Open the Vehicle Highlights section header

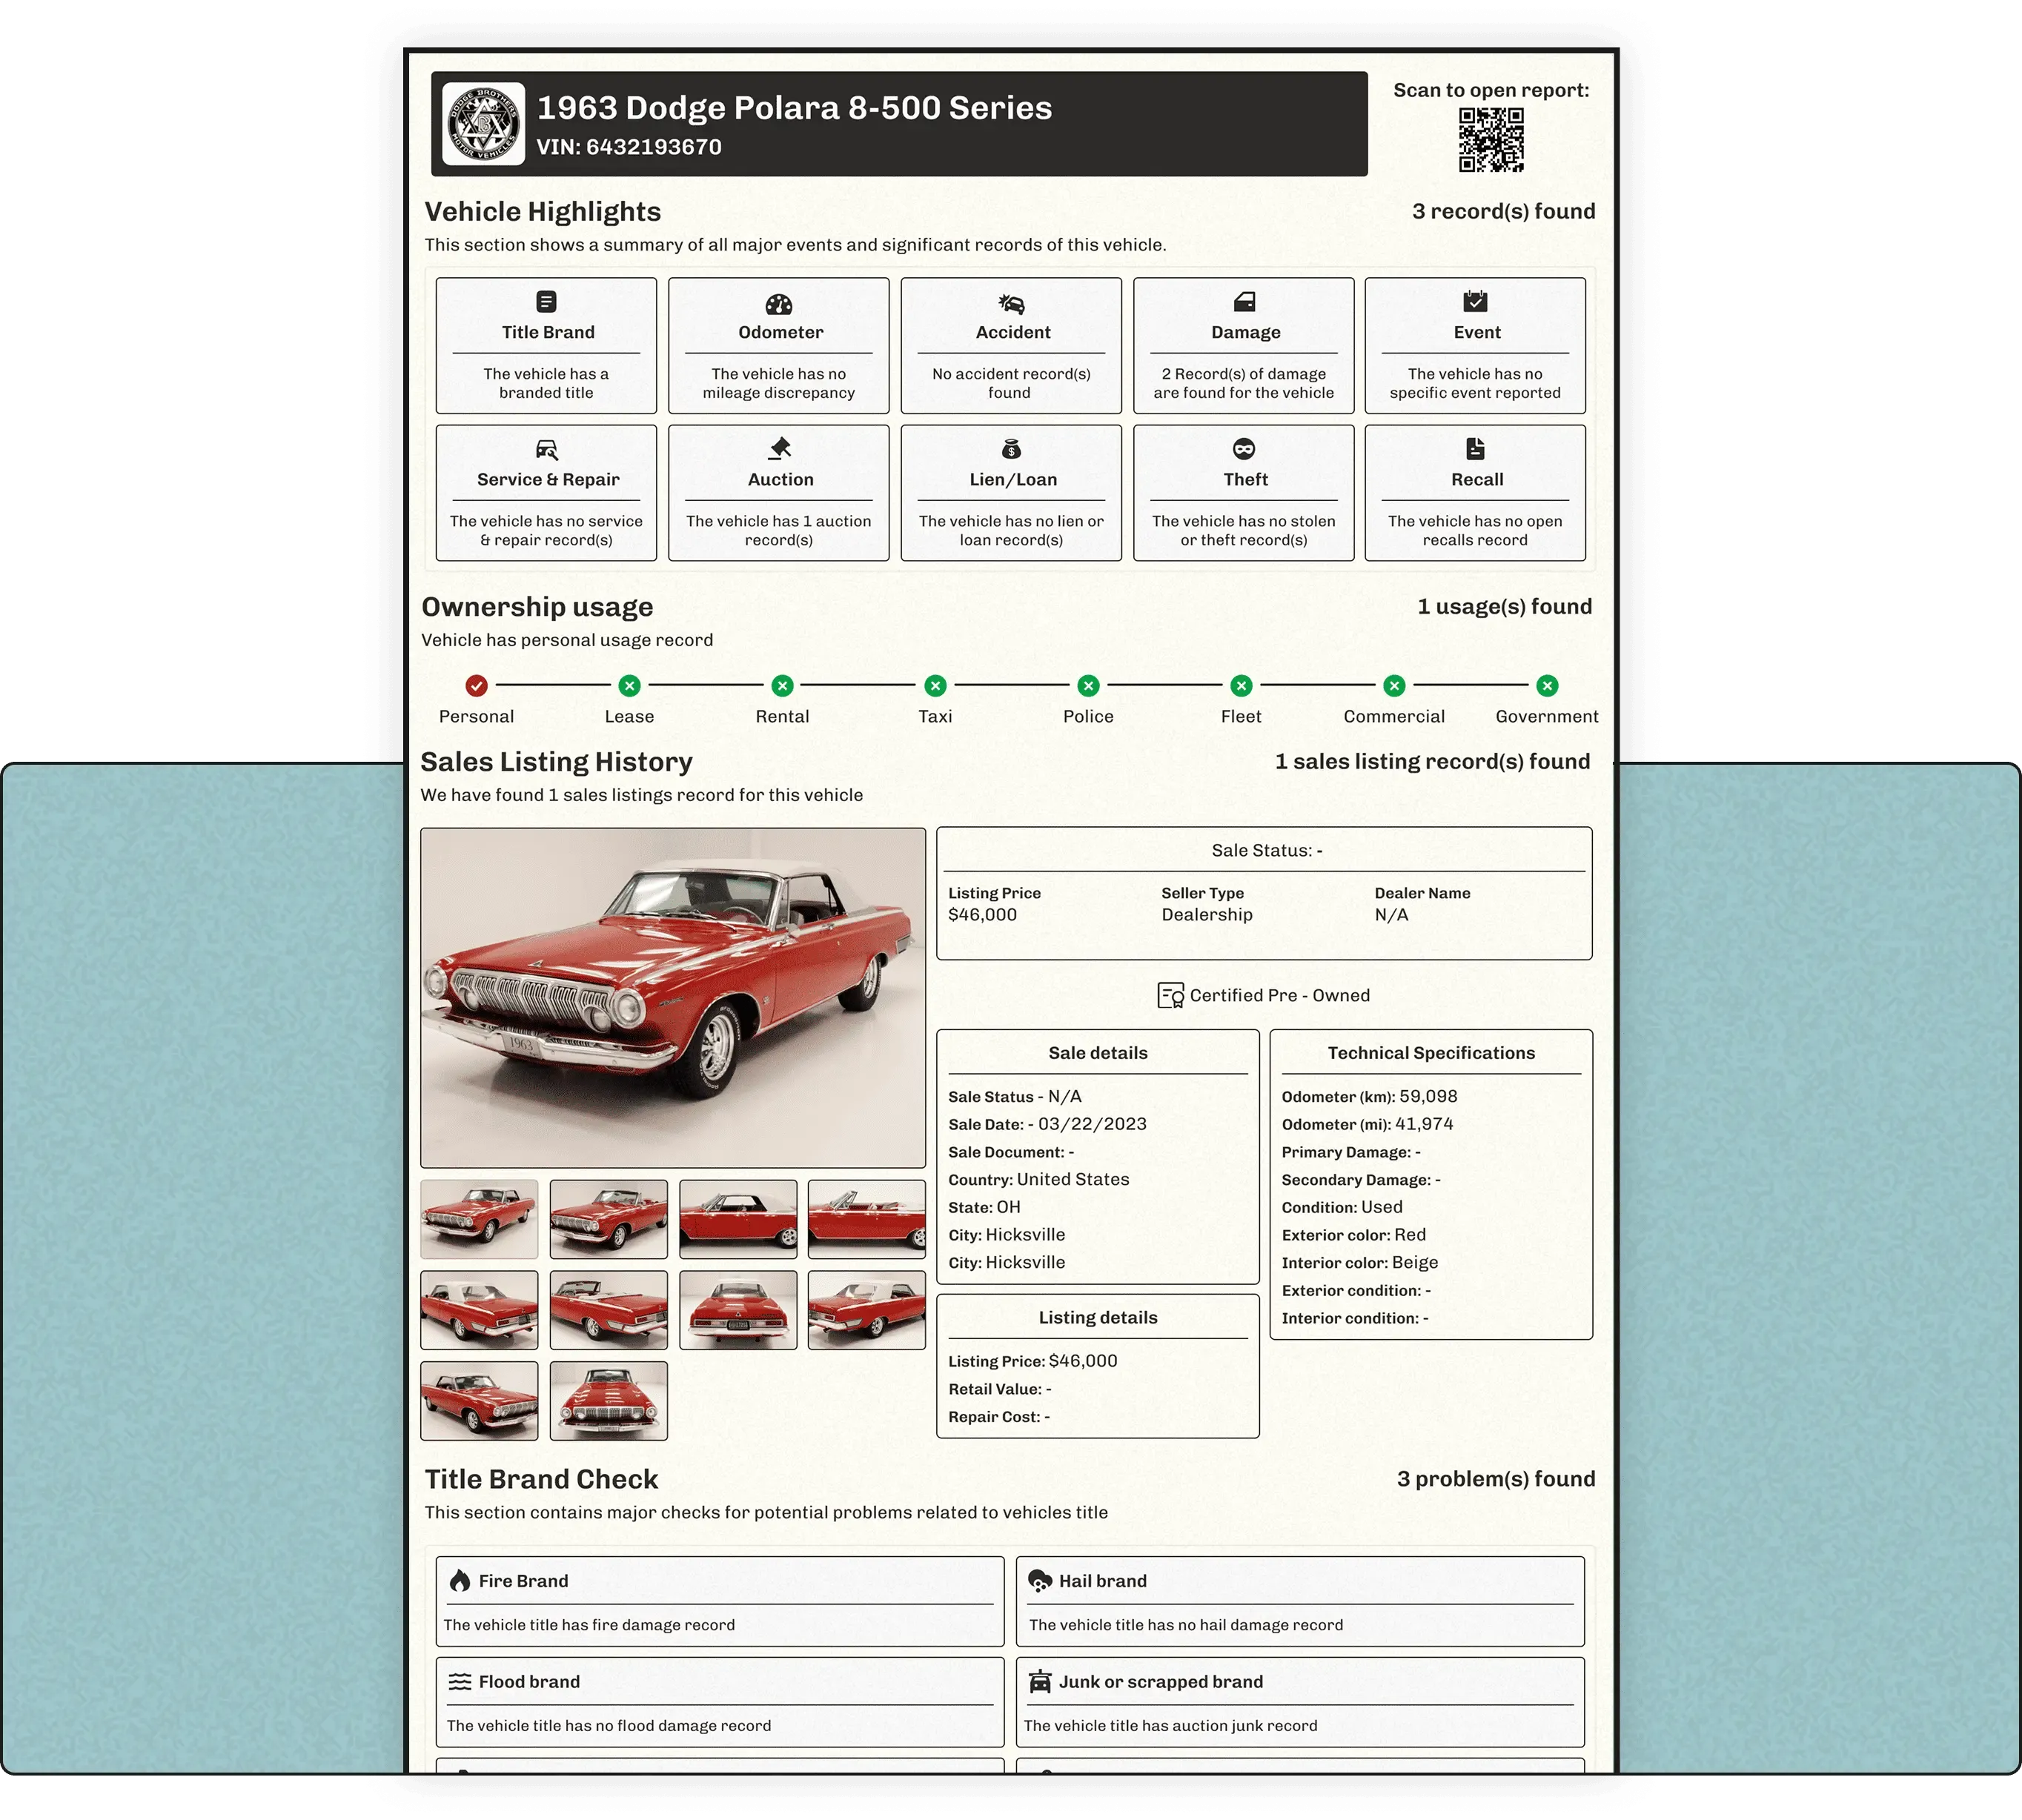coord(542,211)
